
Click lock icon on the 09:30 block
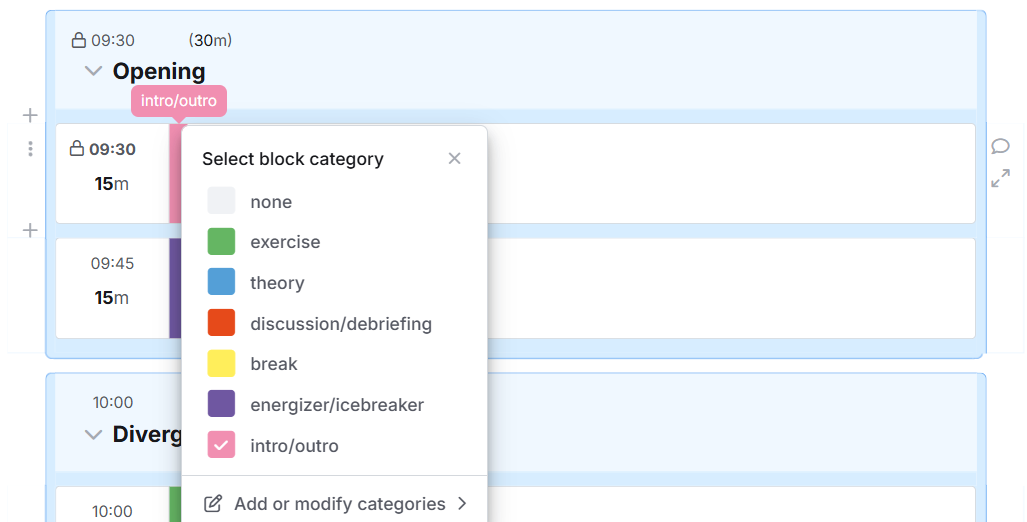(77, 149)
